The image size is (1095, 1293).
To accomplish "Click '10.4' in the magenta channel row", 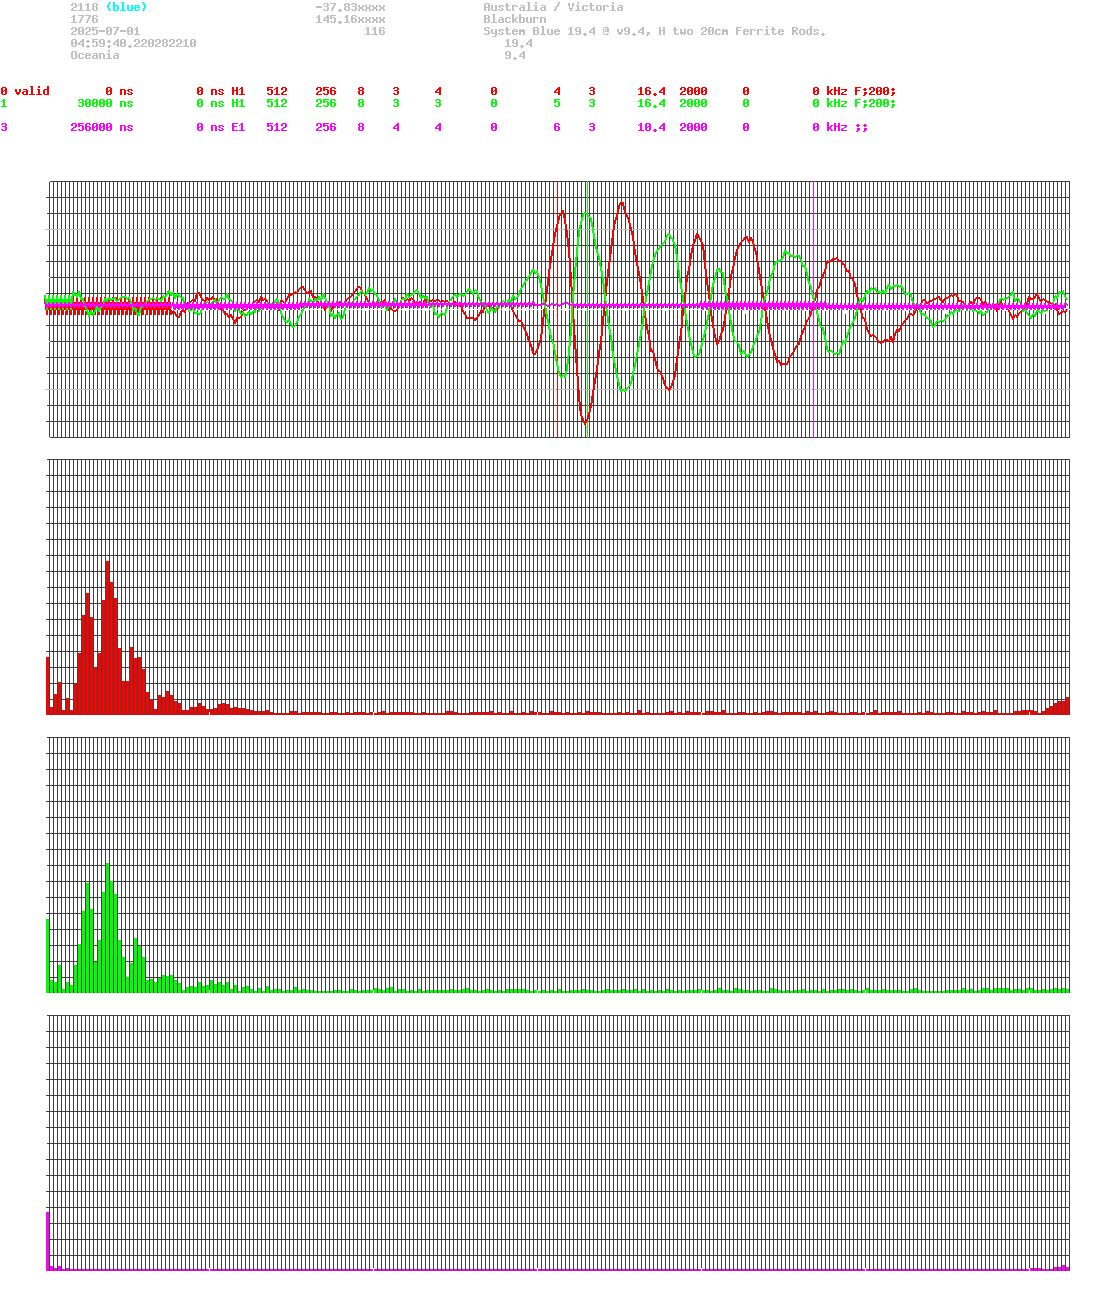I will coord(651,127).
